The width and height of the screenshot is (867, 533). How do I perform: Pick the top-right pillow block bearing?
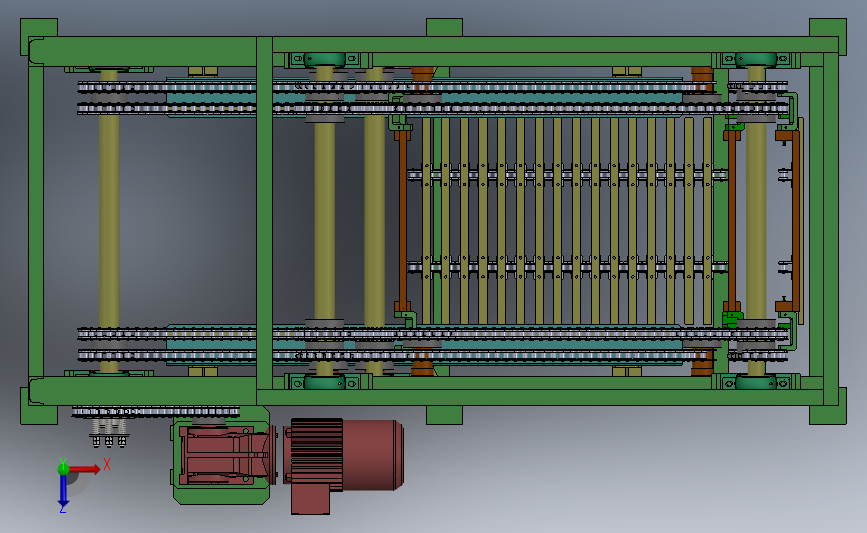point(756,59)
